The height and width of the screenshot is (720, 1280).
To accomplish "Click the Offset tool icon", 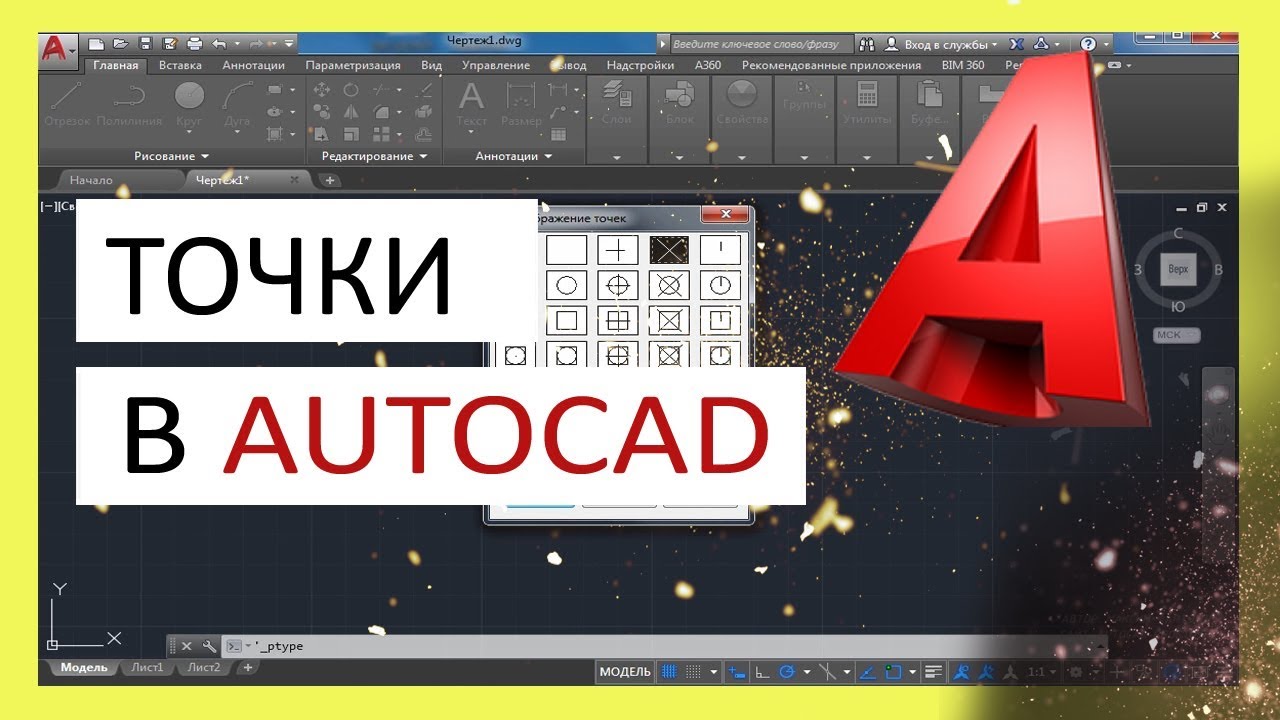I will pyautogui.click(x=423, y=134).
